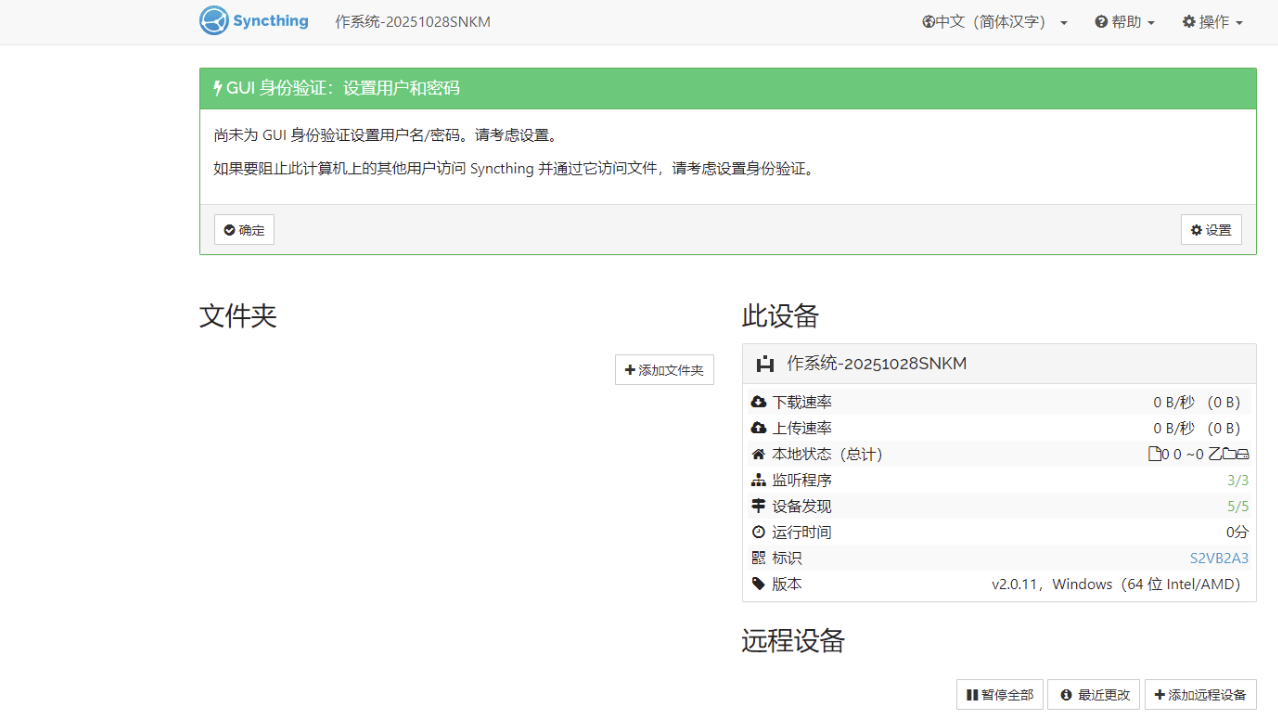The image size is (1278, 720).
Task: Click the clock icon next to 运行时间
Action: [x=759, y=531]
